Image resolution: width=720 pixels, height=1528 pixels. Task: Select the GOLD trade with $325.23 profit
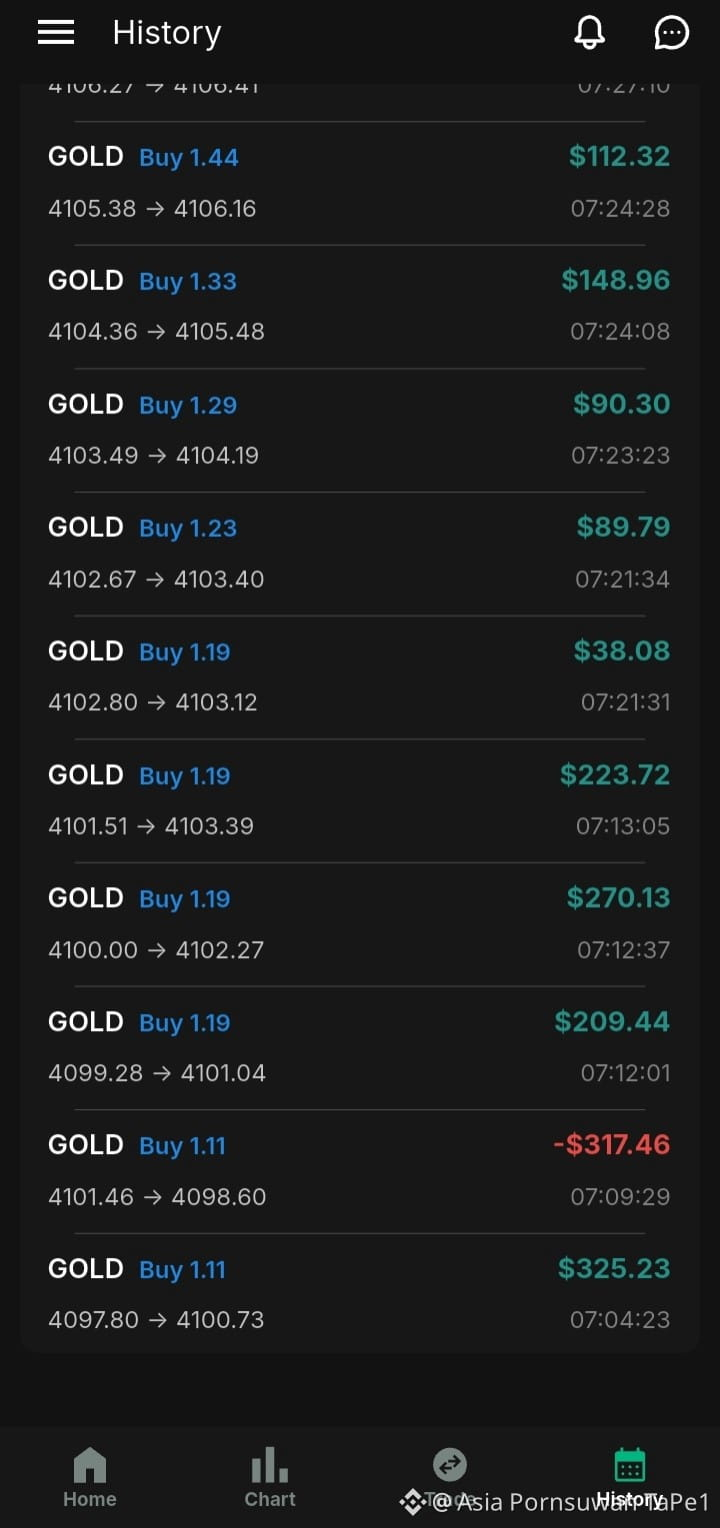(359, 1294)
